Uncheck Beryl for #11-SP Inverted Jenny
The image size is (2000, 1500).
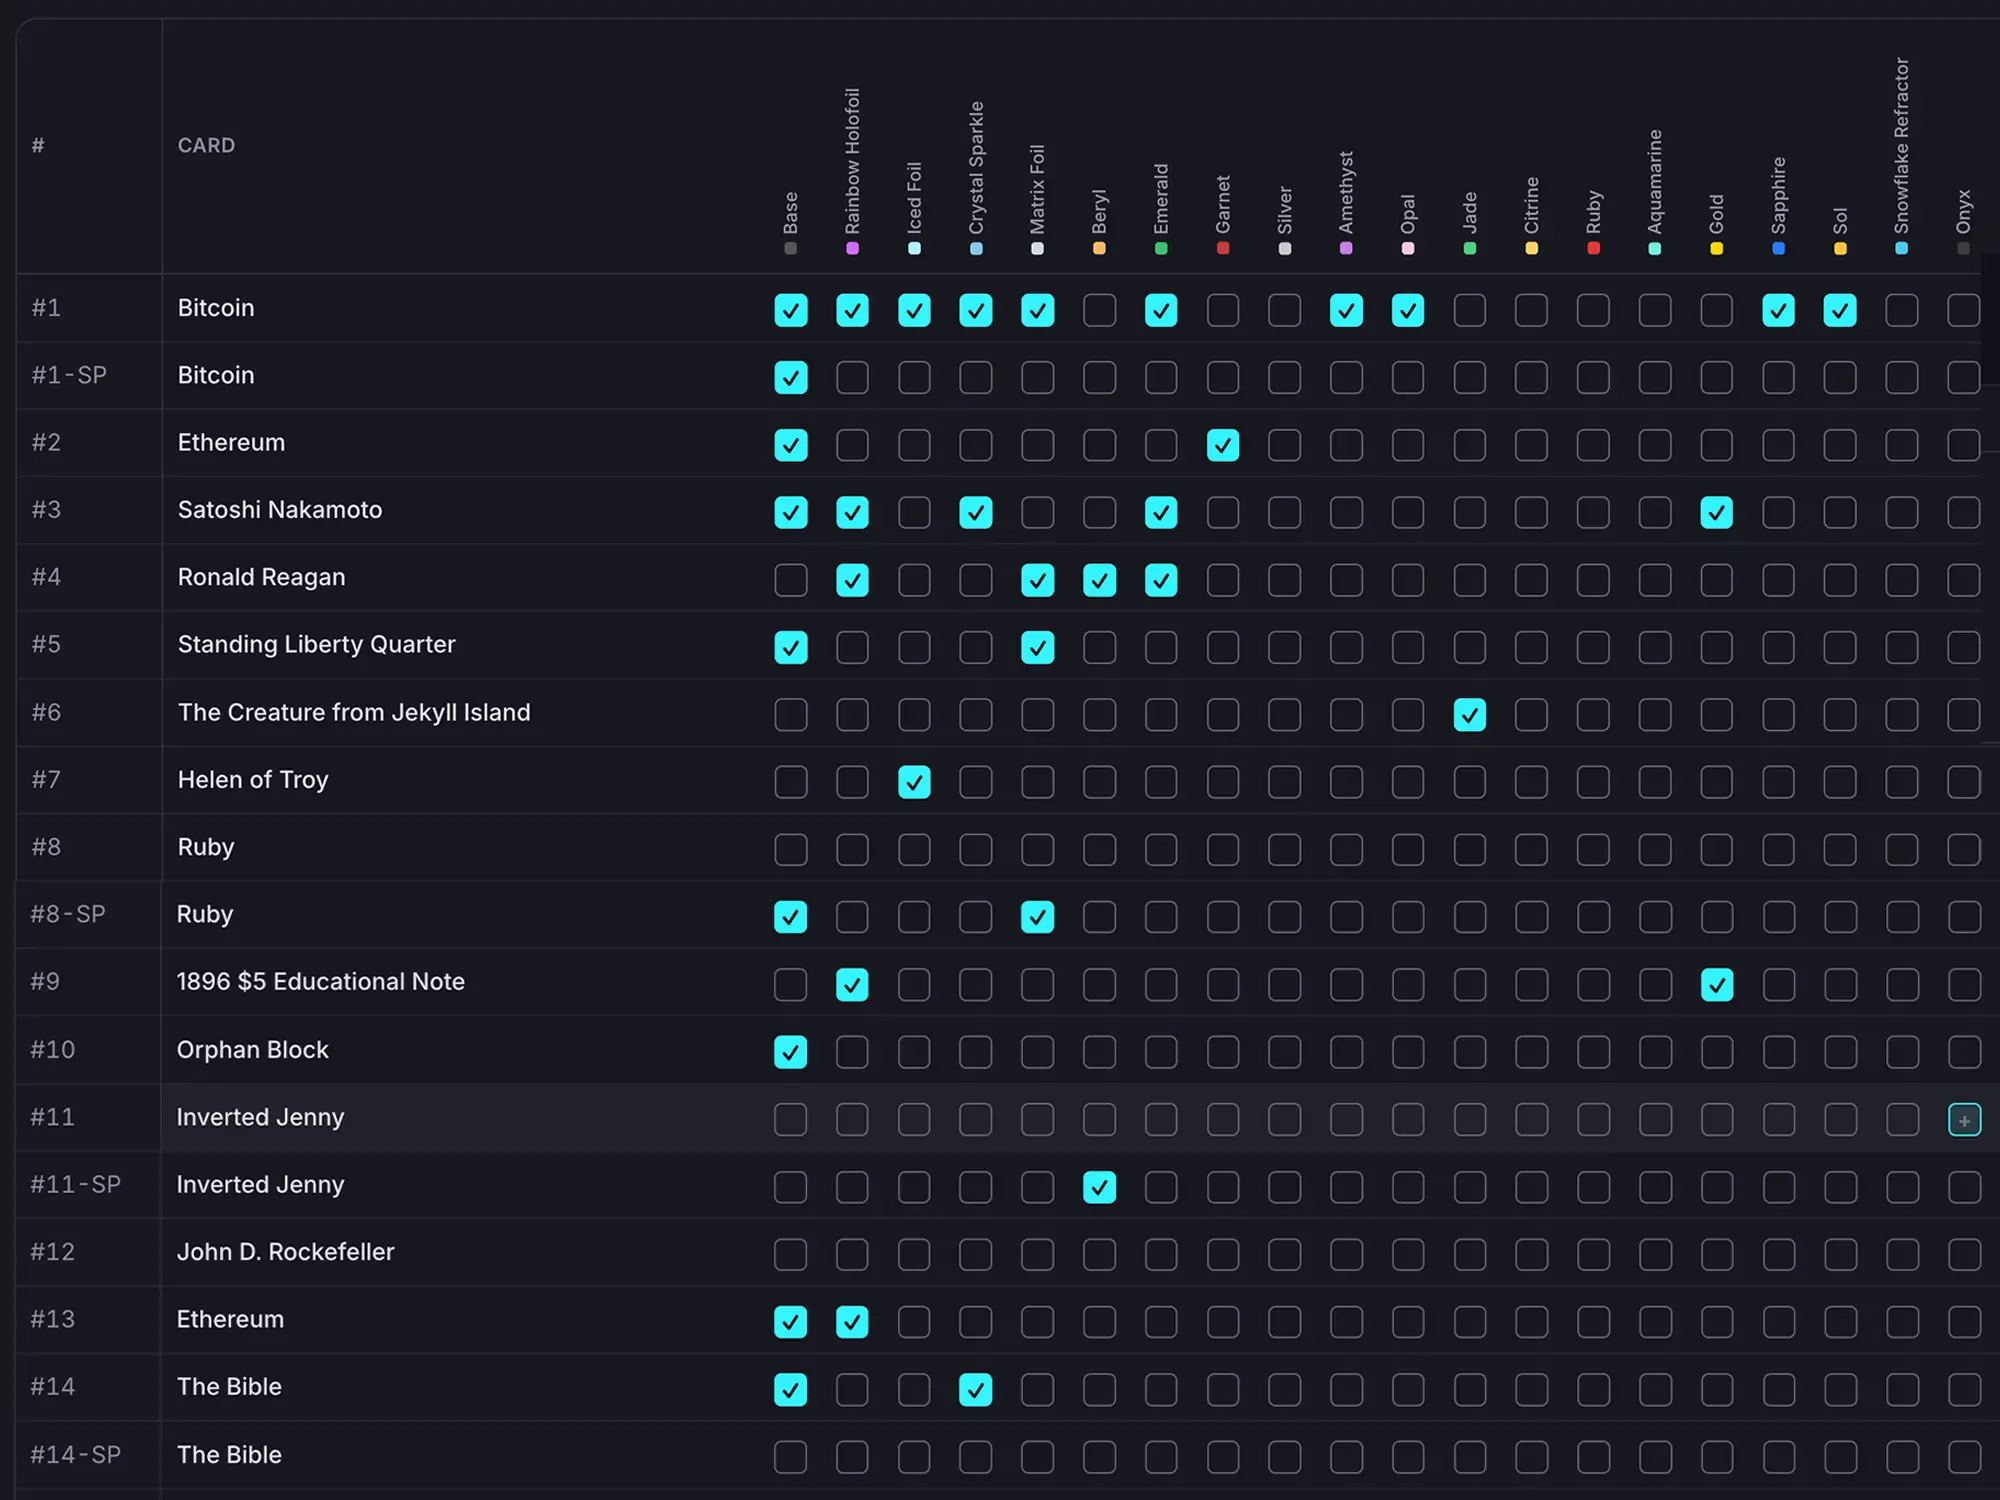pyautogui.click(x=1099, y=1187)
